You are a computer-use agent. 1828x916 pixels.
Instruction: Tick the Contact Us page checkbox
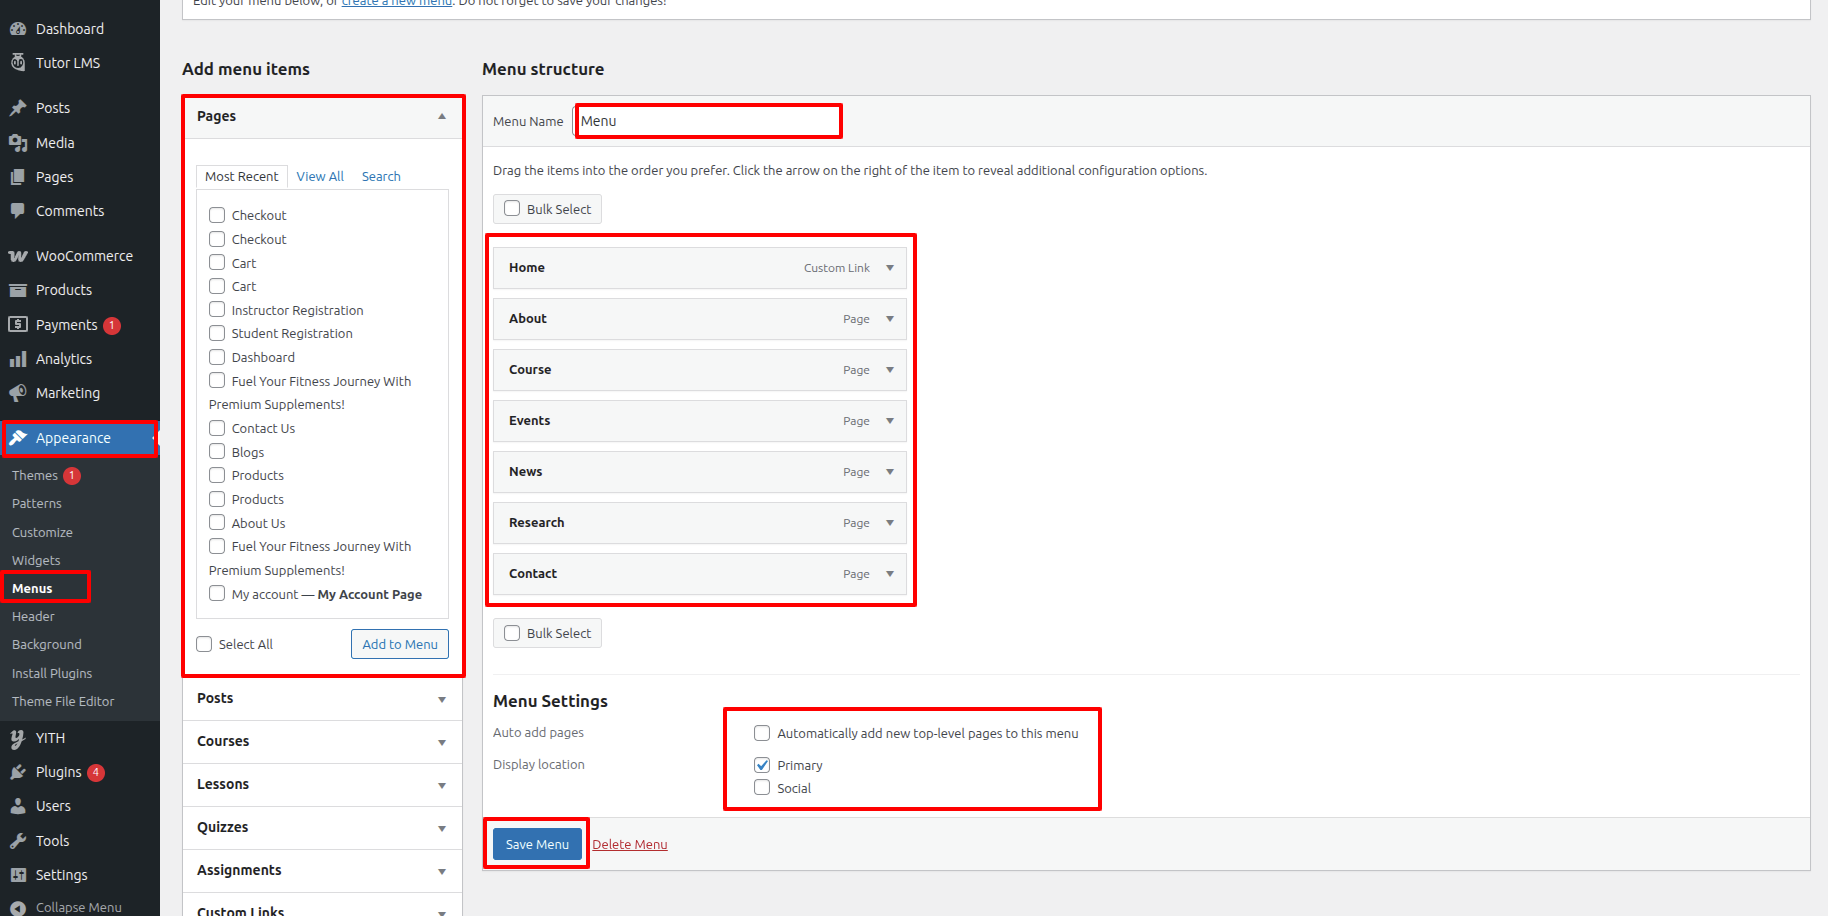point(217,428)
